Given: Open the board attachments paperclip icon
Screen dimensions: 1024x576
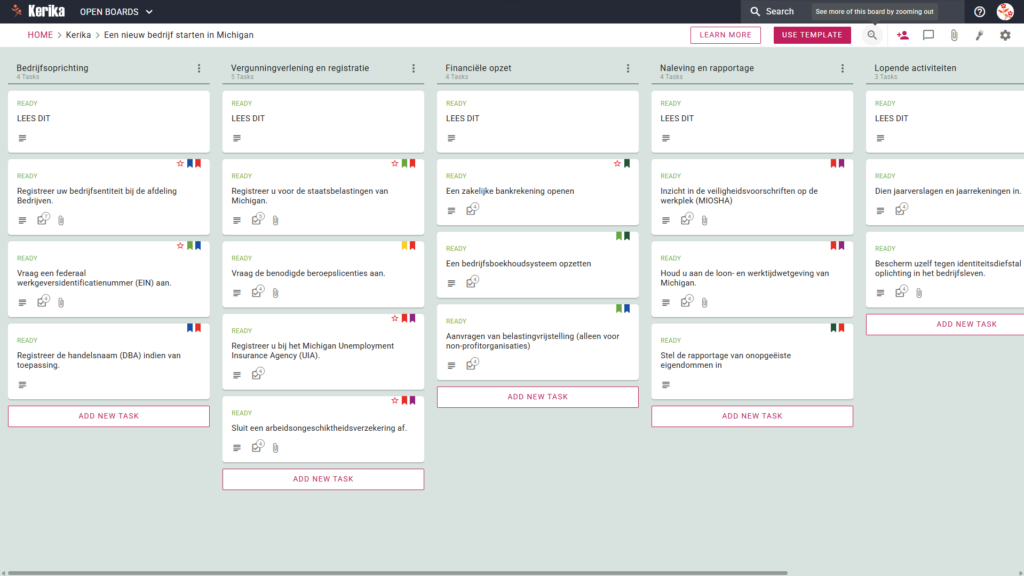Looking at the screenshot, I should pos(954,35).
